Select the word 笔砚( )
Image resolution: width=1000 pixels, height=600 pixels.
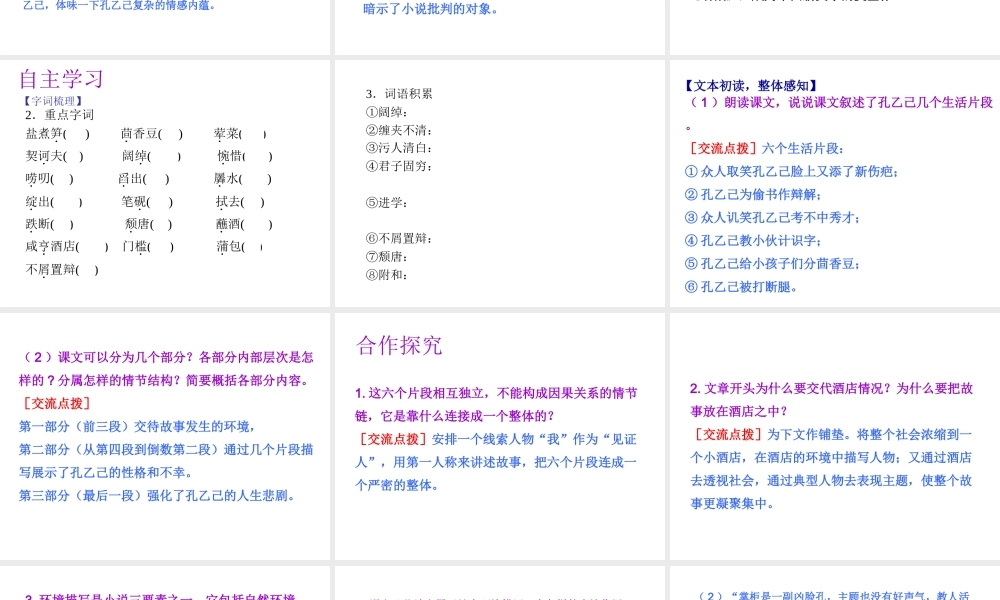tap(147, 202)
